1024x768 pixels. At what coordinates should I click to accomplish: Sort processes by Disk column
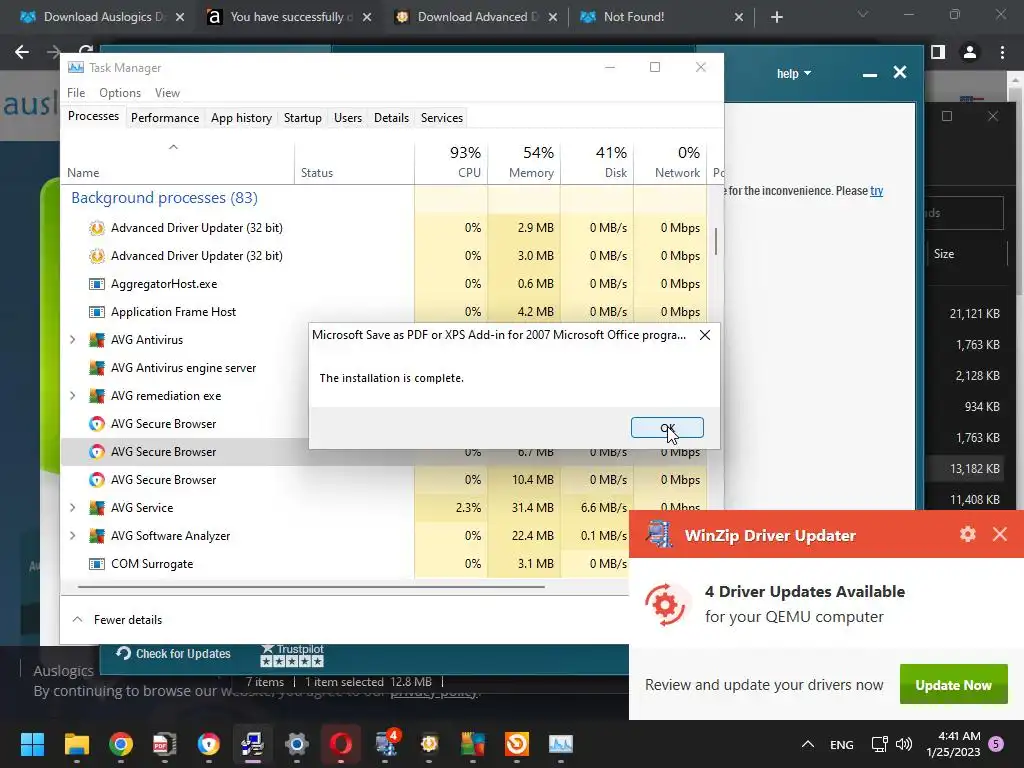[x=598, y=162]
